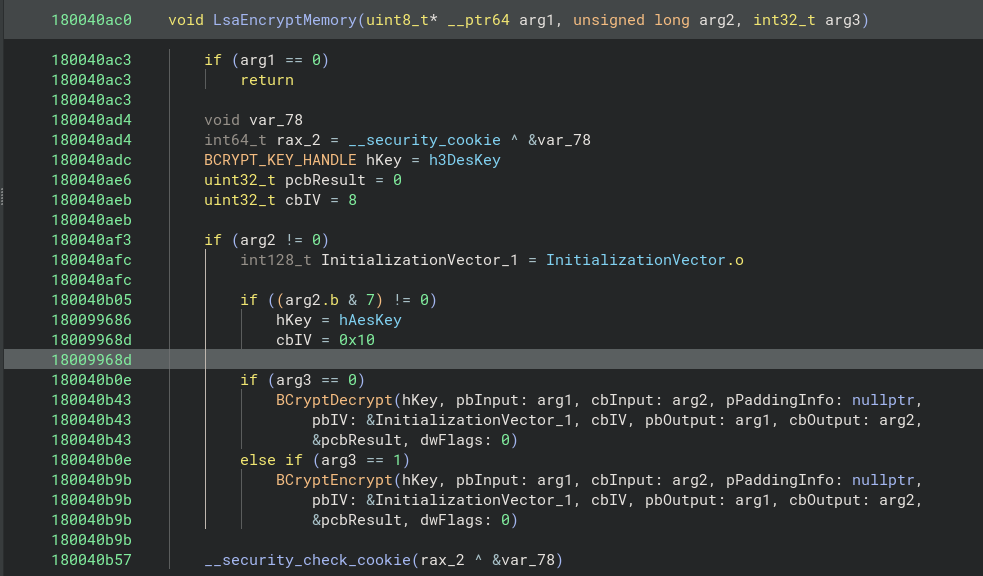Select address 180040b57 in the address column
Image resolution: width=983 pixels, height=576 pixels.
(x=92, y=560)
